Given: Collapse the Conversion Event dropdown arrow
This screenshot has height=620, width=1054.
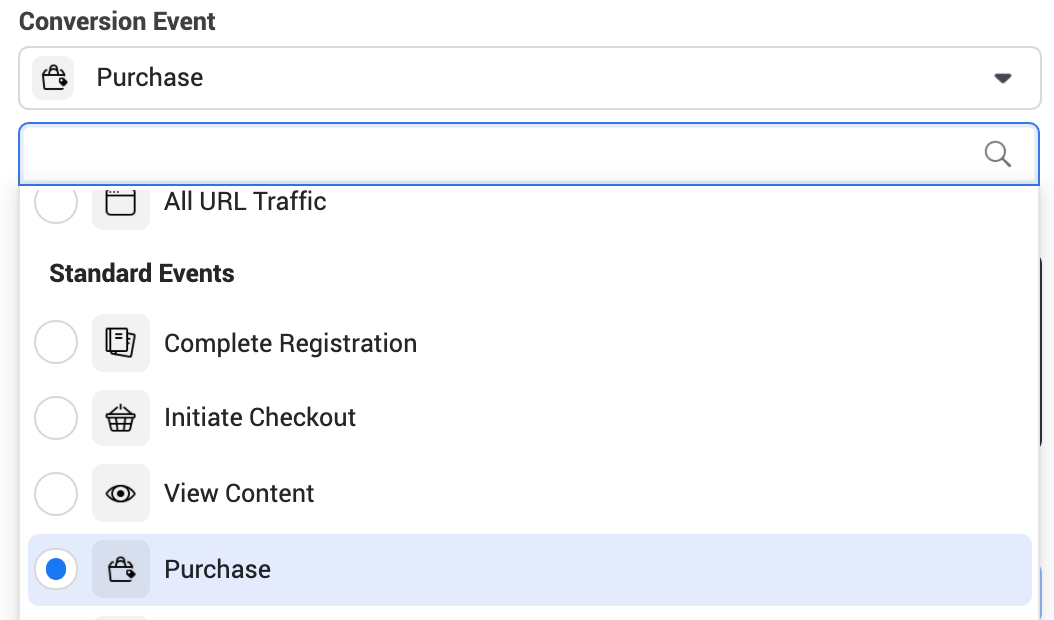Looking at the screenshot, I should coord(1003,78).
